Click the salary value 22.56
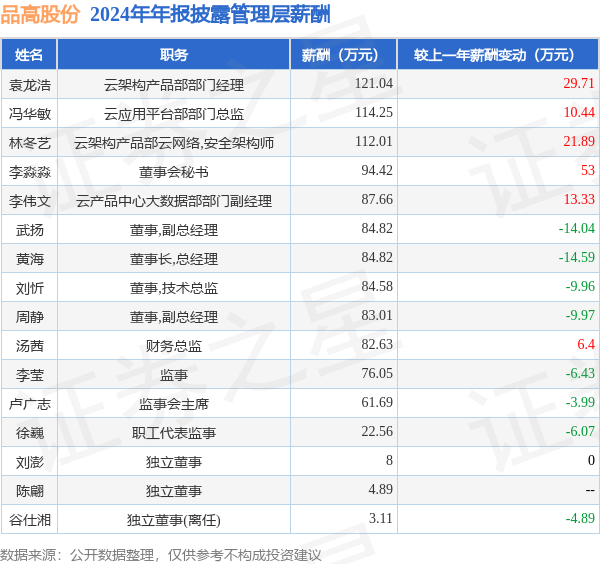The width and height of the screenshot is (600, 564). point(377,432)
